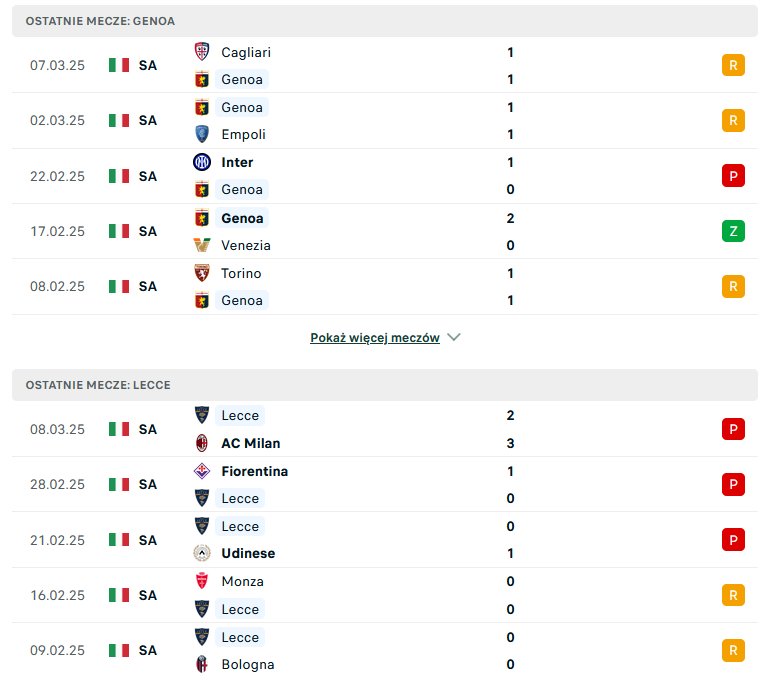Image resolution: width=758 pixels, height=677 pixels.
Task: Click the Inter club logo
Action: pyautogui.click(x=202, y=162)
